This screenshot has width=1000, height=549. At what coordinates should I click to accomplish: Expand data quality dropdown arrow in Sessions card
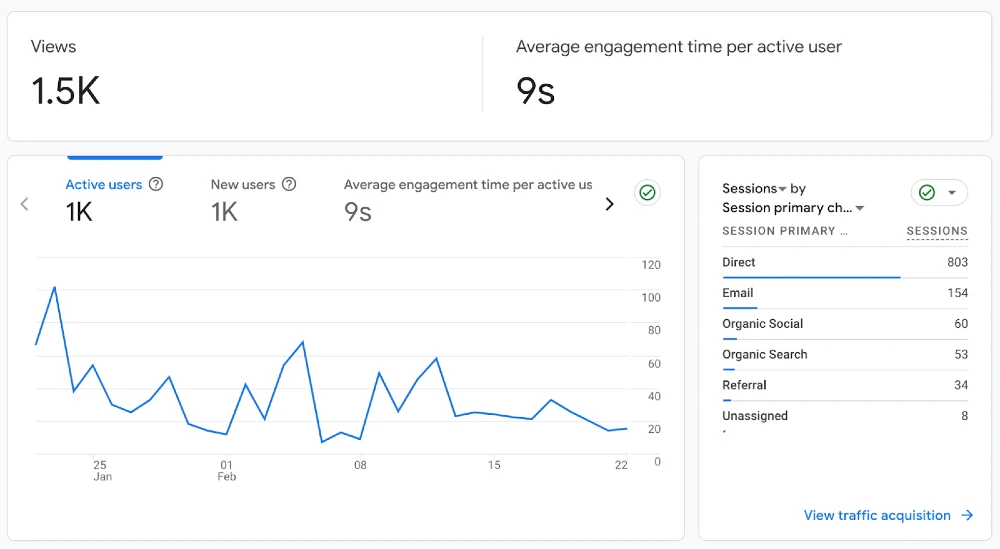click(952, 193)
